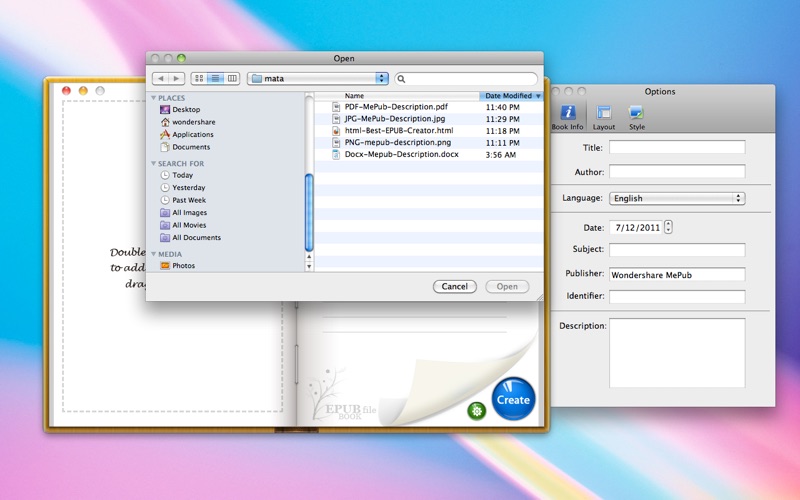
Task: Collapse the SEARCH FOR section
Action: click(154, 163)
